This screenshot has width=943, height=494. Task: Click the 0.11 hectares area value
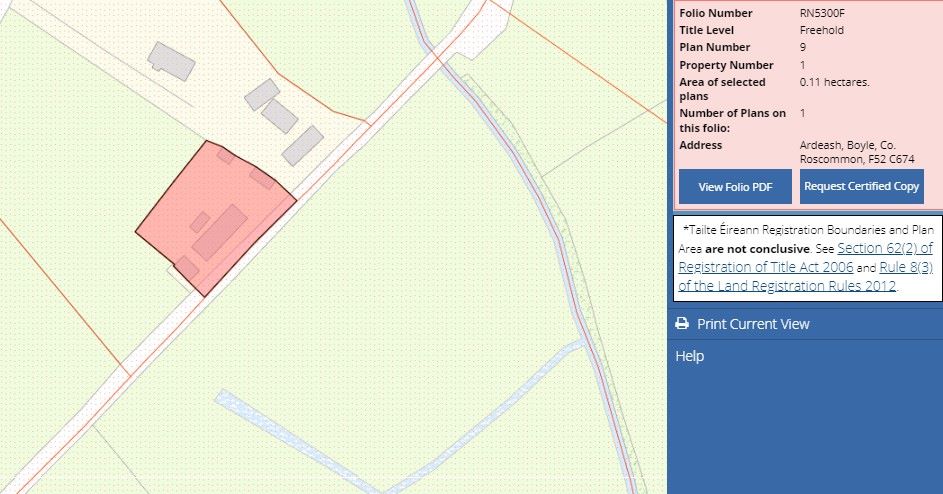coord(835,82)
